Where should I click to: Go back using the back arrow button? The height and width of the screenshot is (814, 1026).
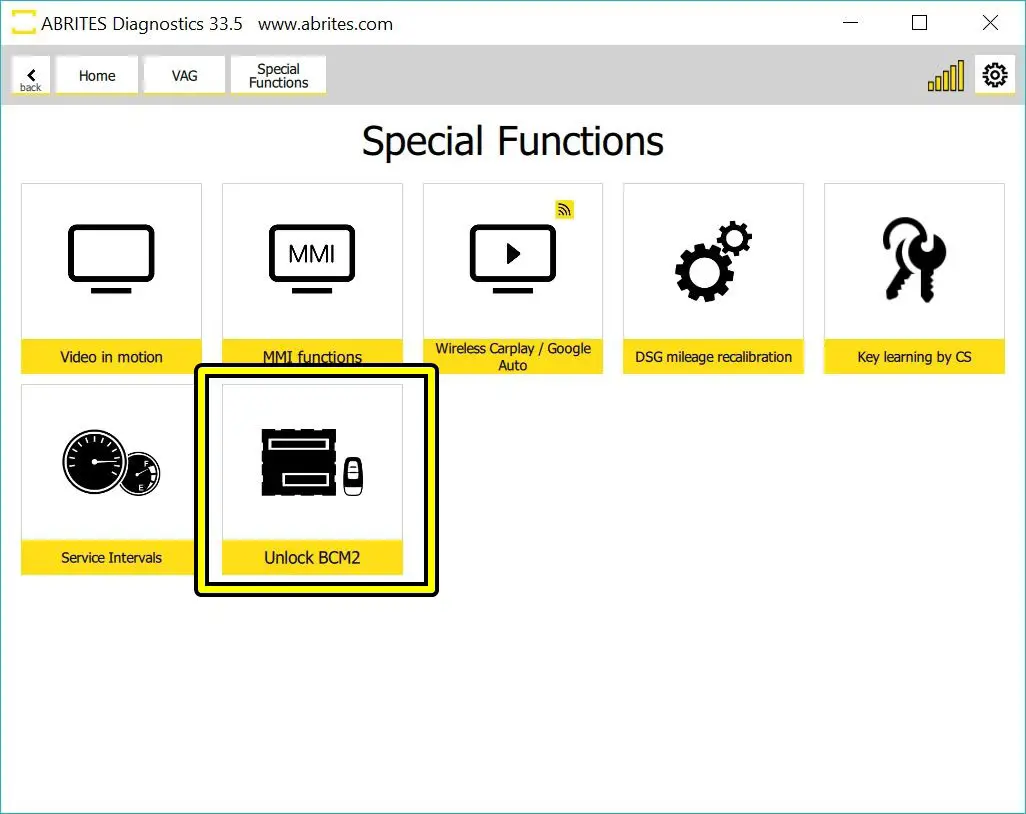tap(31, 75)
